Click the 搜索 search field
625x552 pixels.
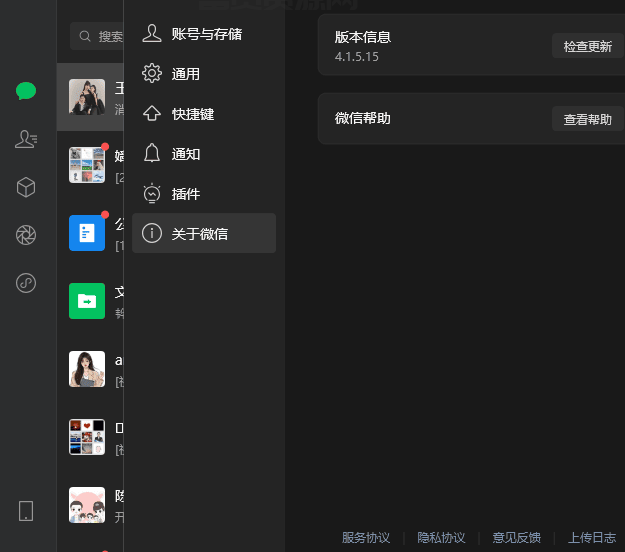click(97, 36)
